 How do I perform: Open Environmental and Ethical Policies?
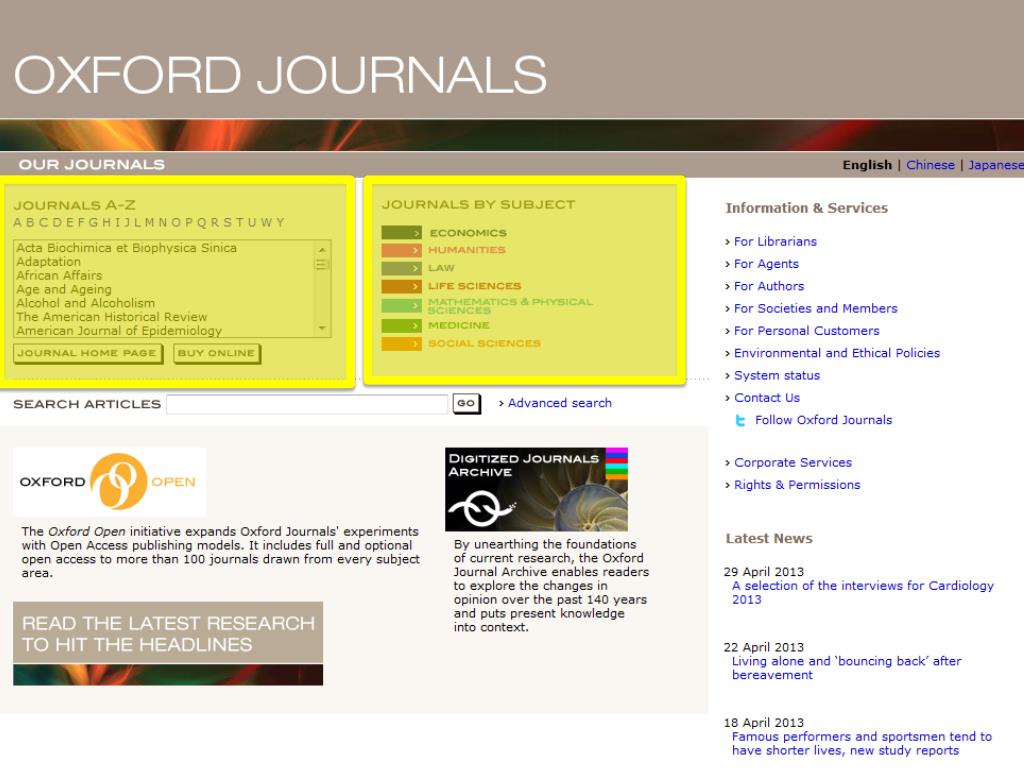point(837,353)
